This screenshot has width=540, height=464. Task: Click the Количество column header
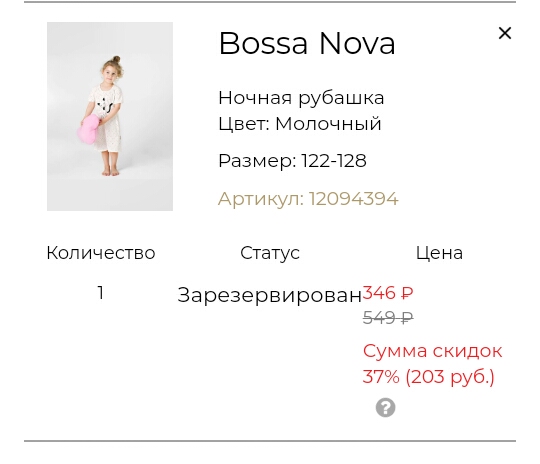pyautogui.click(x=101, y=253)
